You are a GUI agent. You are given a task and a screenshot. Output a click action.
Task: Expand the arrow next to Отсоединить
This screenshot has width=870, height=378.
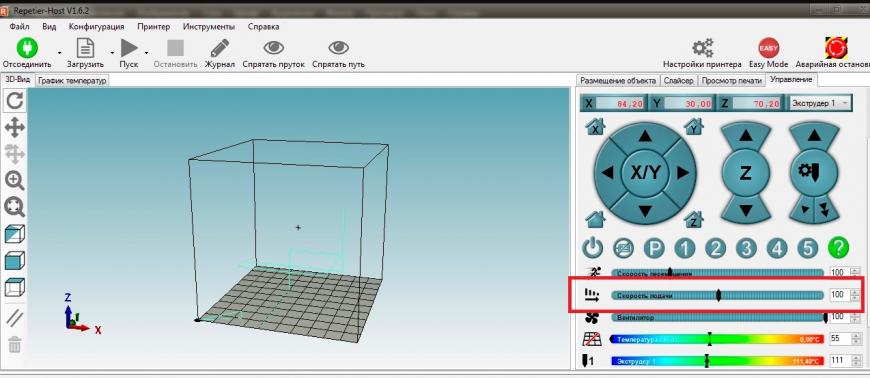pos(59,52)
